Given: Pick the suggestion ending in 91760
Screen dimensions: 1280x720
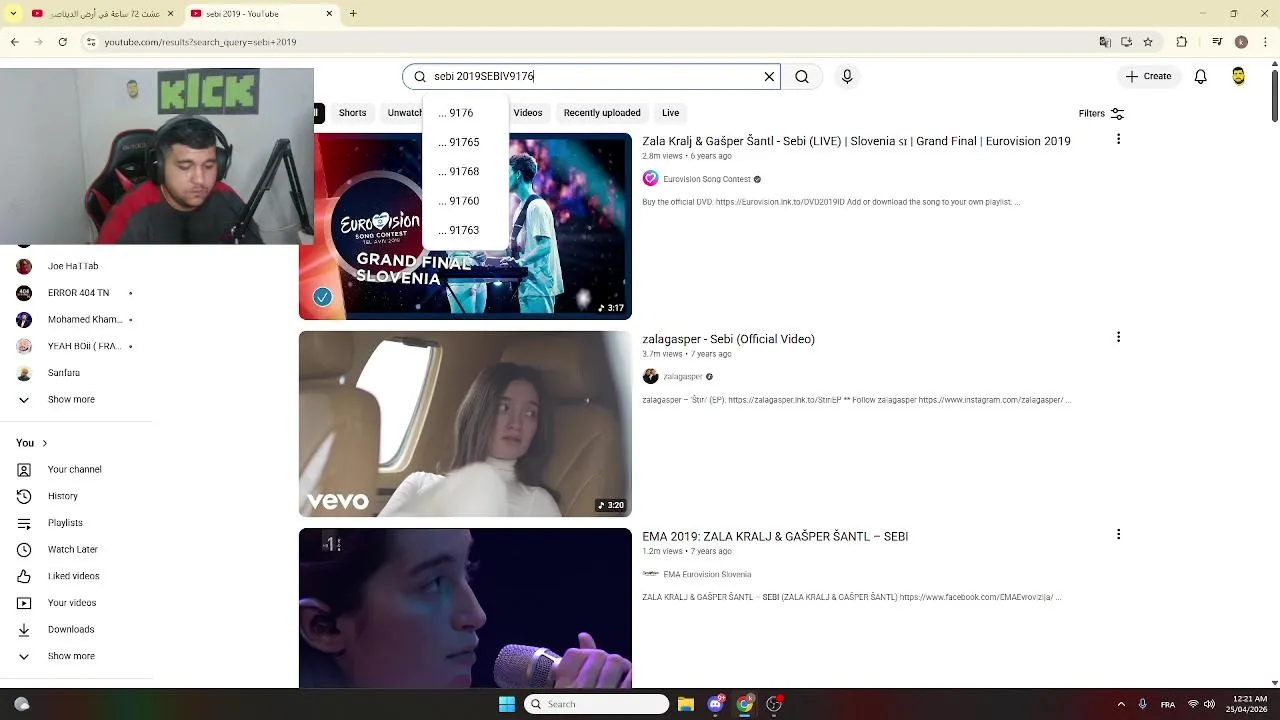Looking at the screenshot, I should pyautogui.click(x=465, y=201).
